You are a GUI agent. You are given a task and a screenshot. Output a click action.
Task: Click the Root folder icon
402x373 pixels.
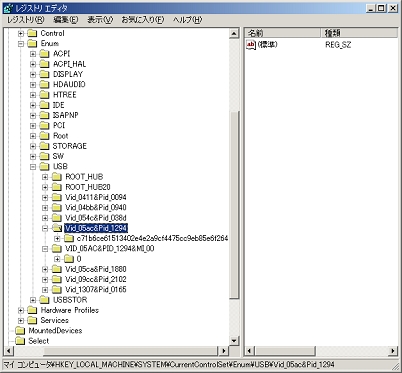[44, 136]
